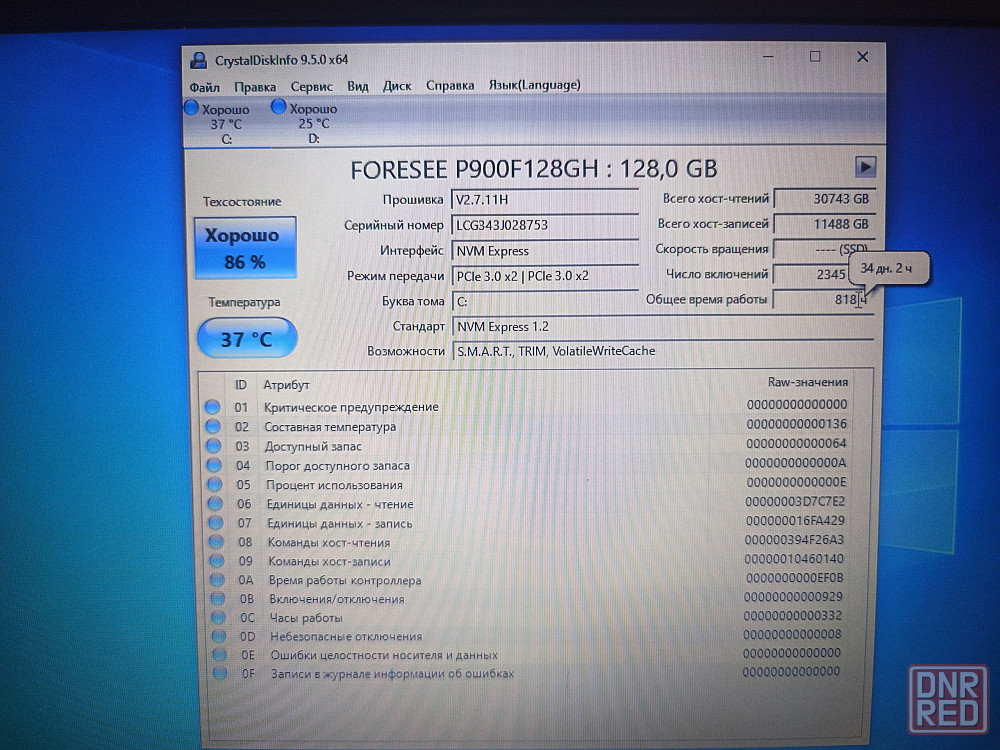Select the Время работы контроллера row
1000x750 pixels.
tap(527, 579)
